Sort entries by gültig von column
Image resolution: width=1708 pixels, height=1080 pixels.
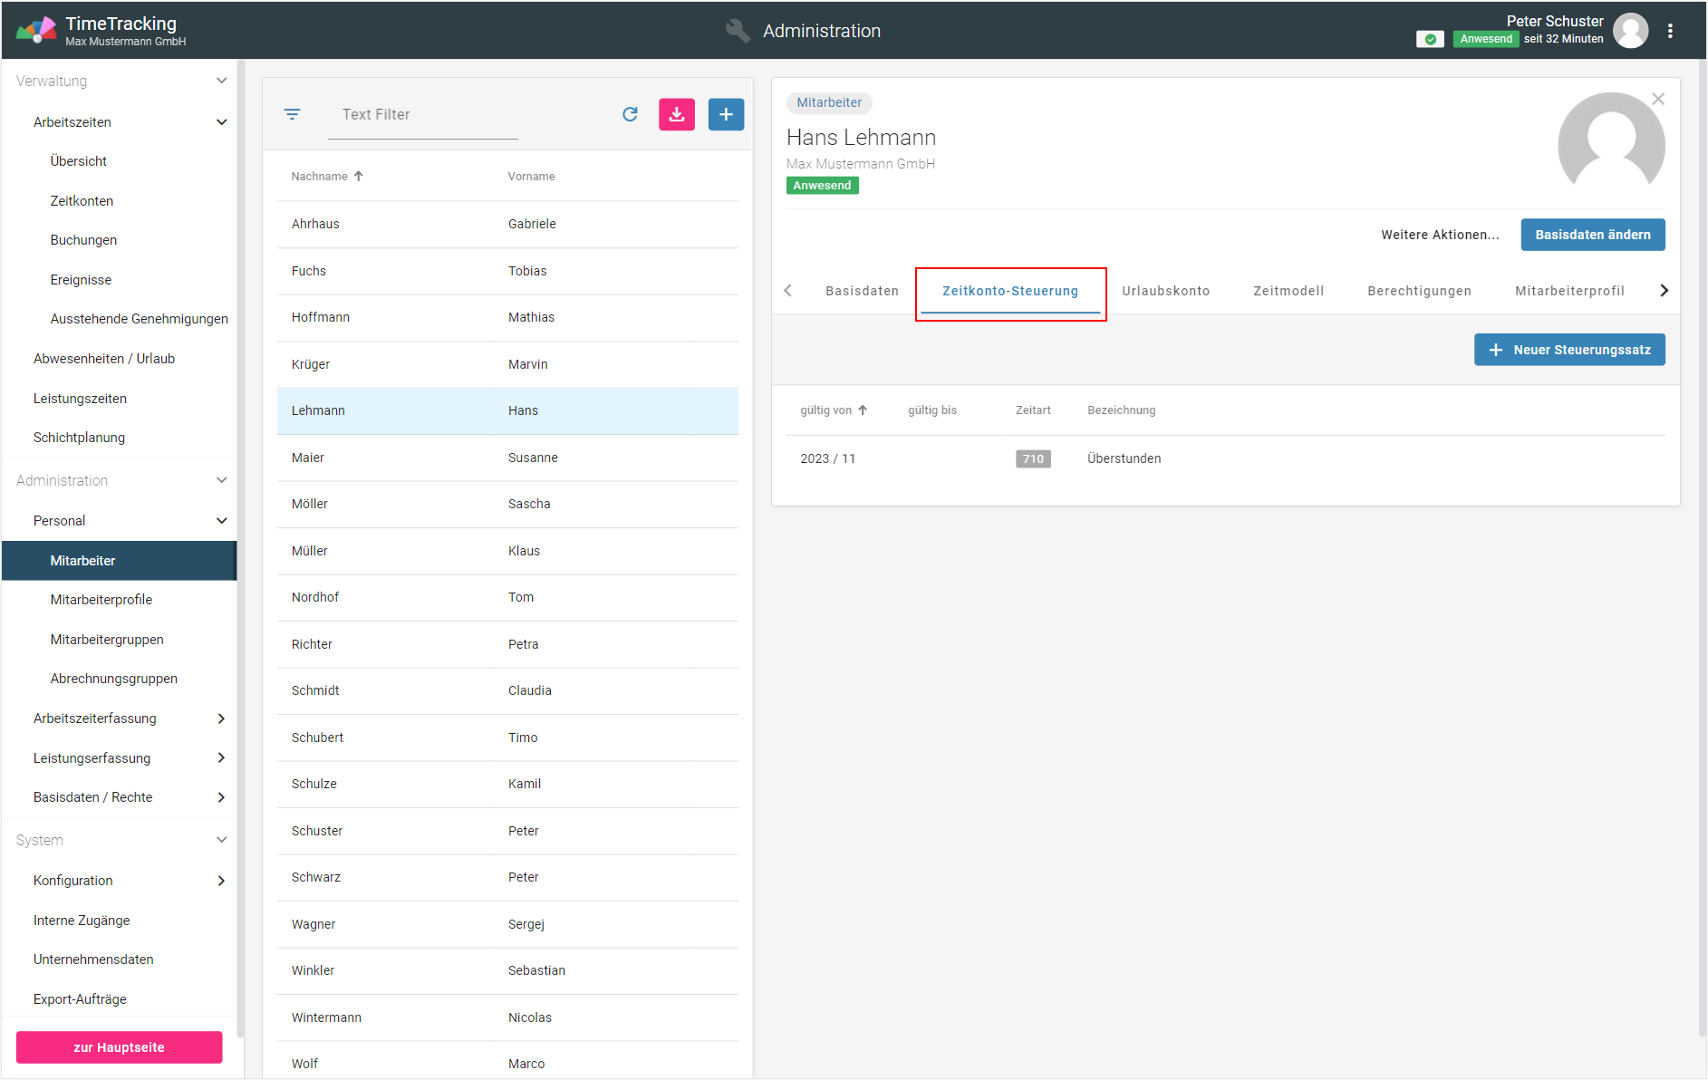(x=827, y=410)
